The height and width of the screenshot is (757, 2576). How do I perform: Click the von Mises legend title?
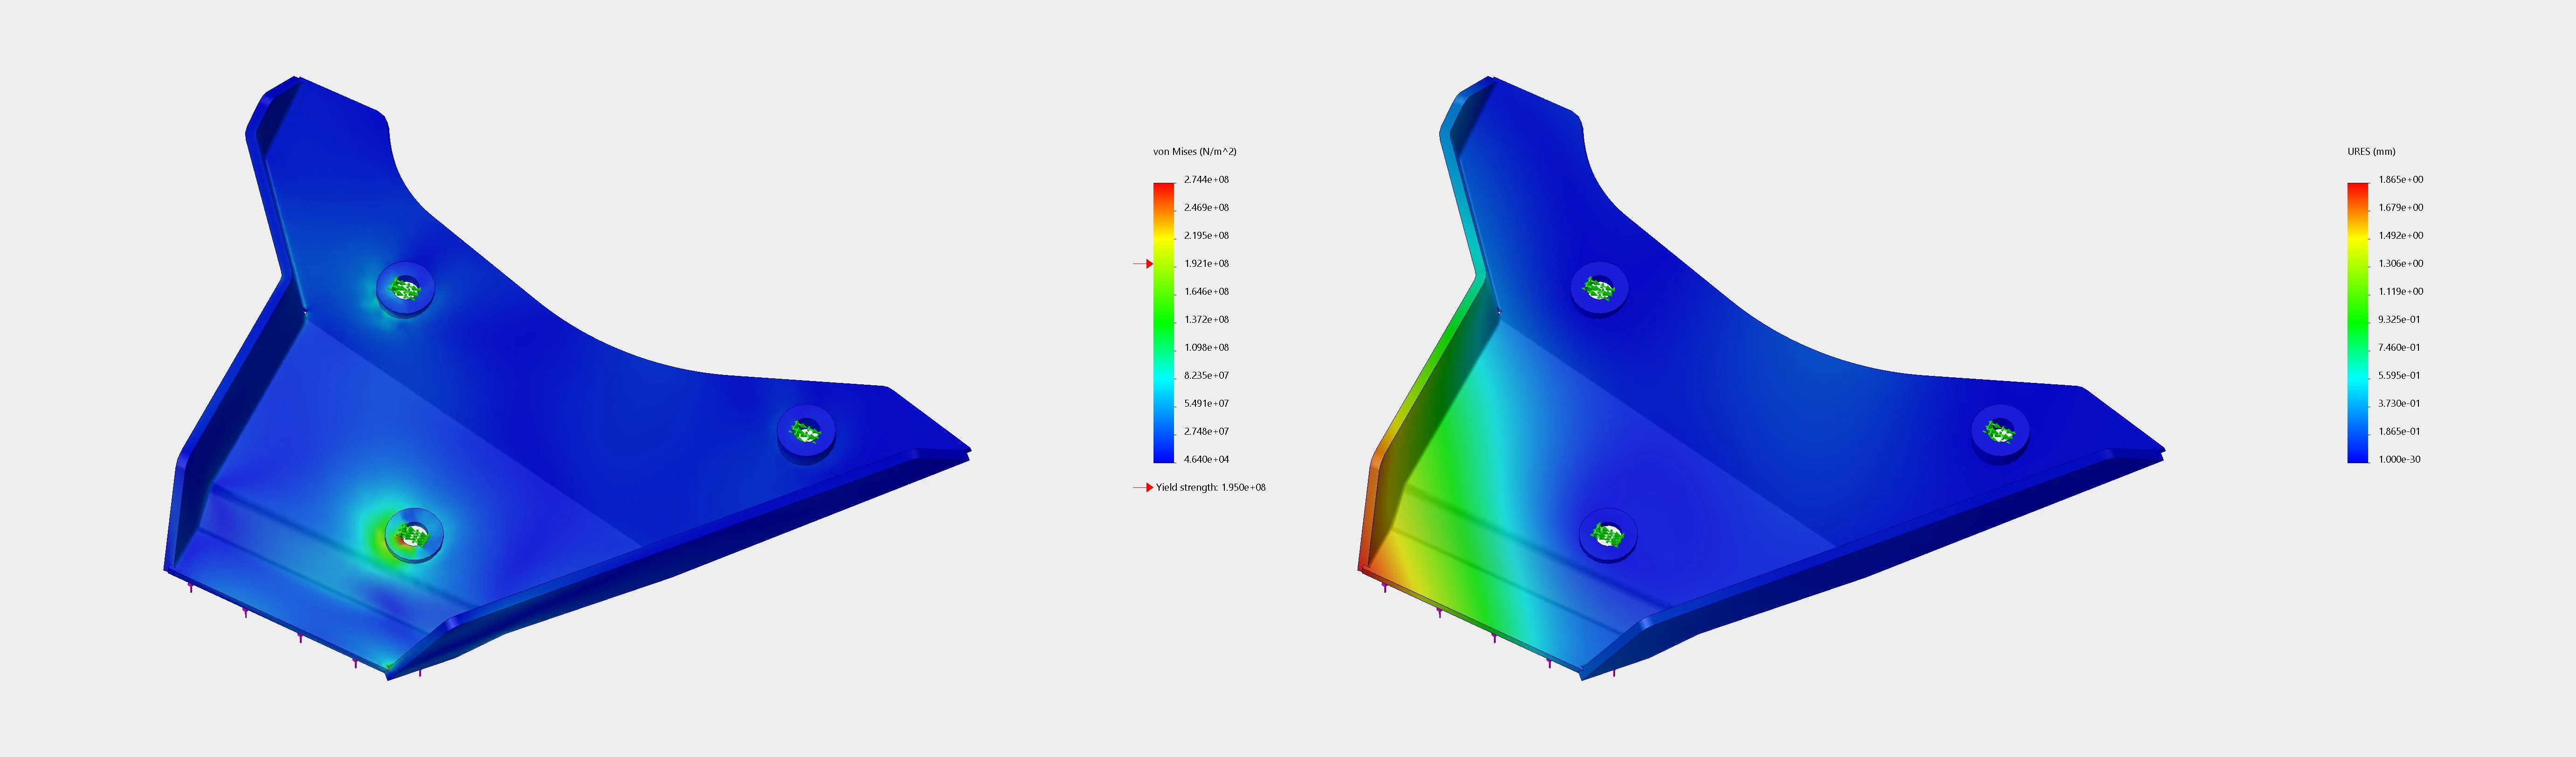point(1194,152)
